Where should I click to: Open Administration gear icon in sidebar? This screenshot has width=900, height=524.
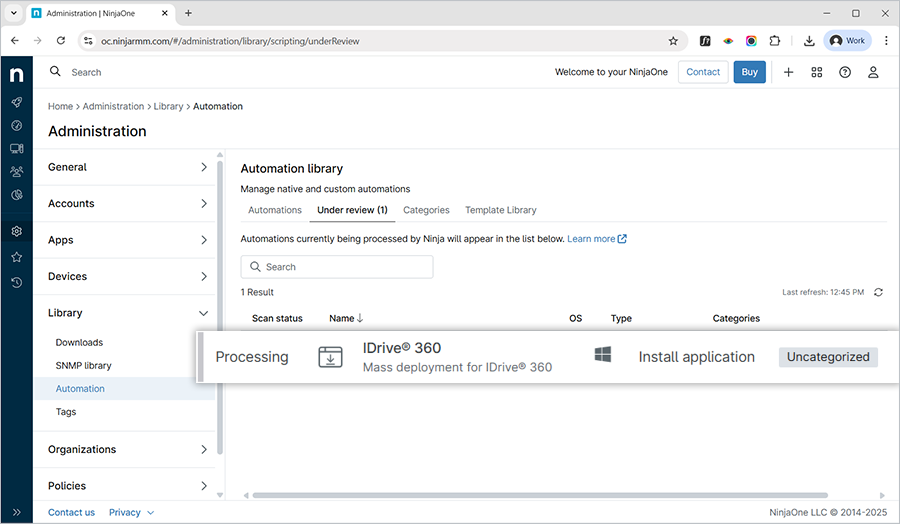point(17,232)
